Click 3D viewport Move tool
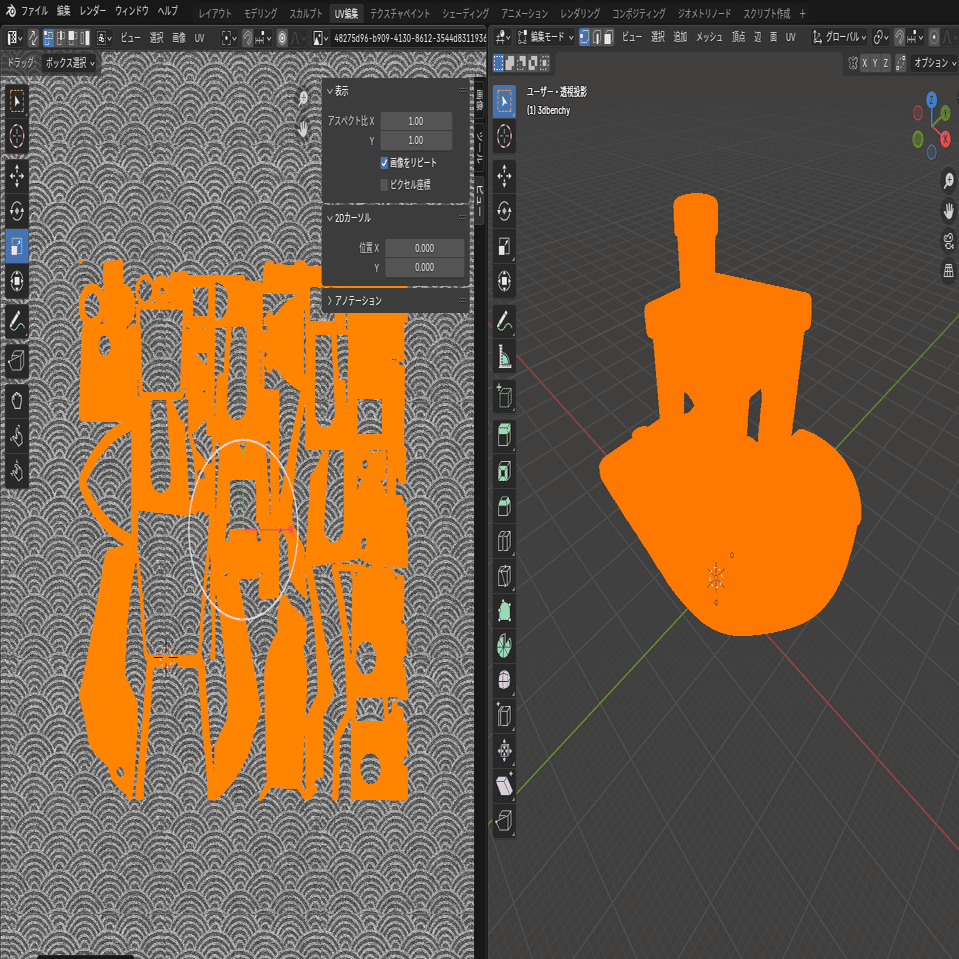The image size is (959, 959). 505,176
